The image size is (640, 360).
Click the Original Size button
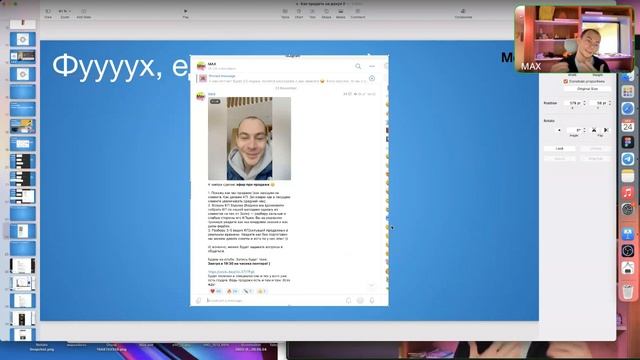(587, 89)
